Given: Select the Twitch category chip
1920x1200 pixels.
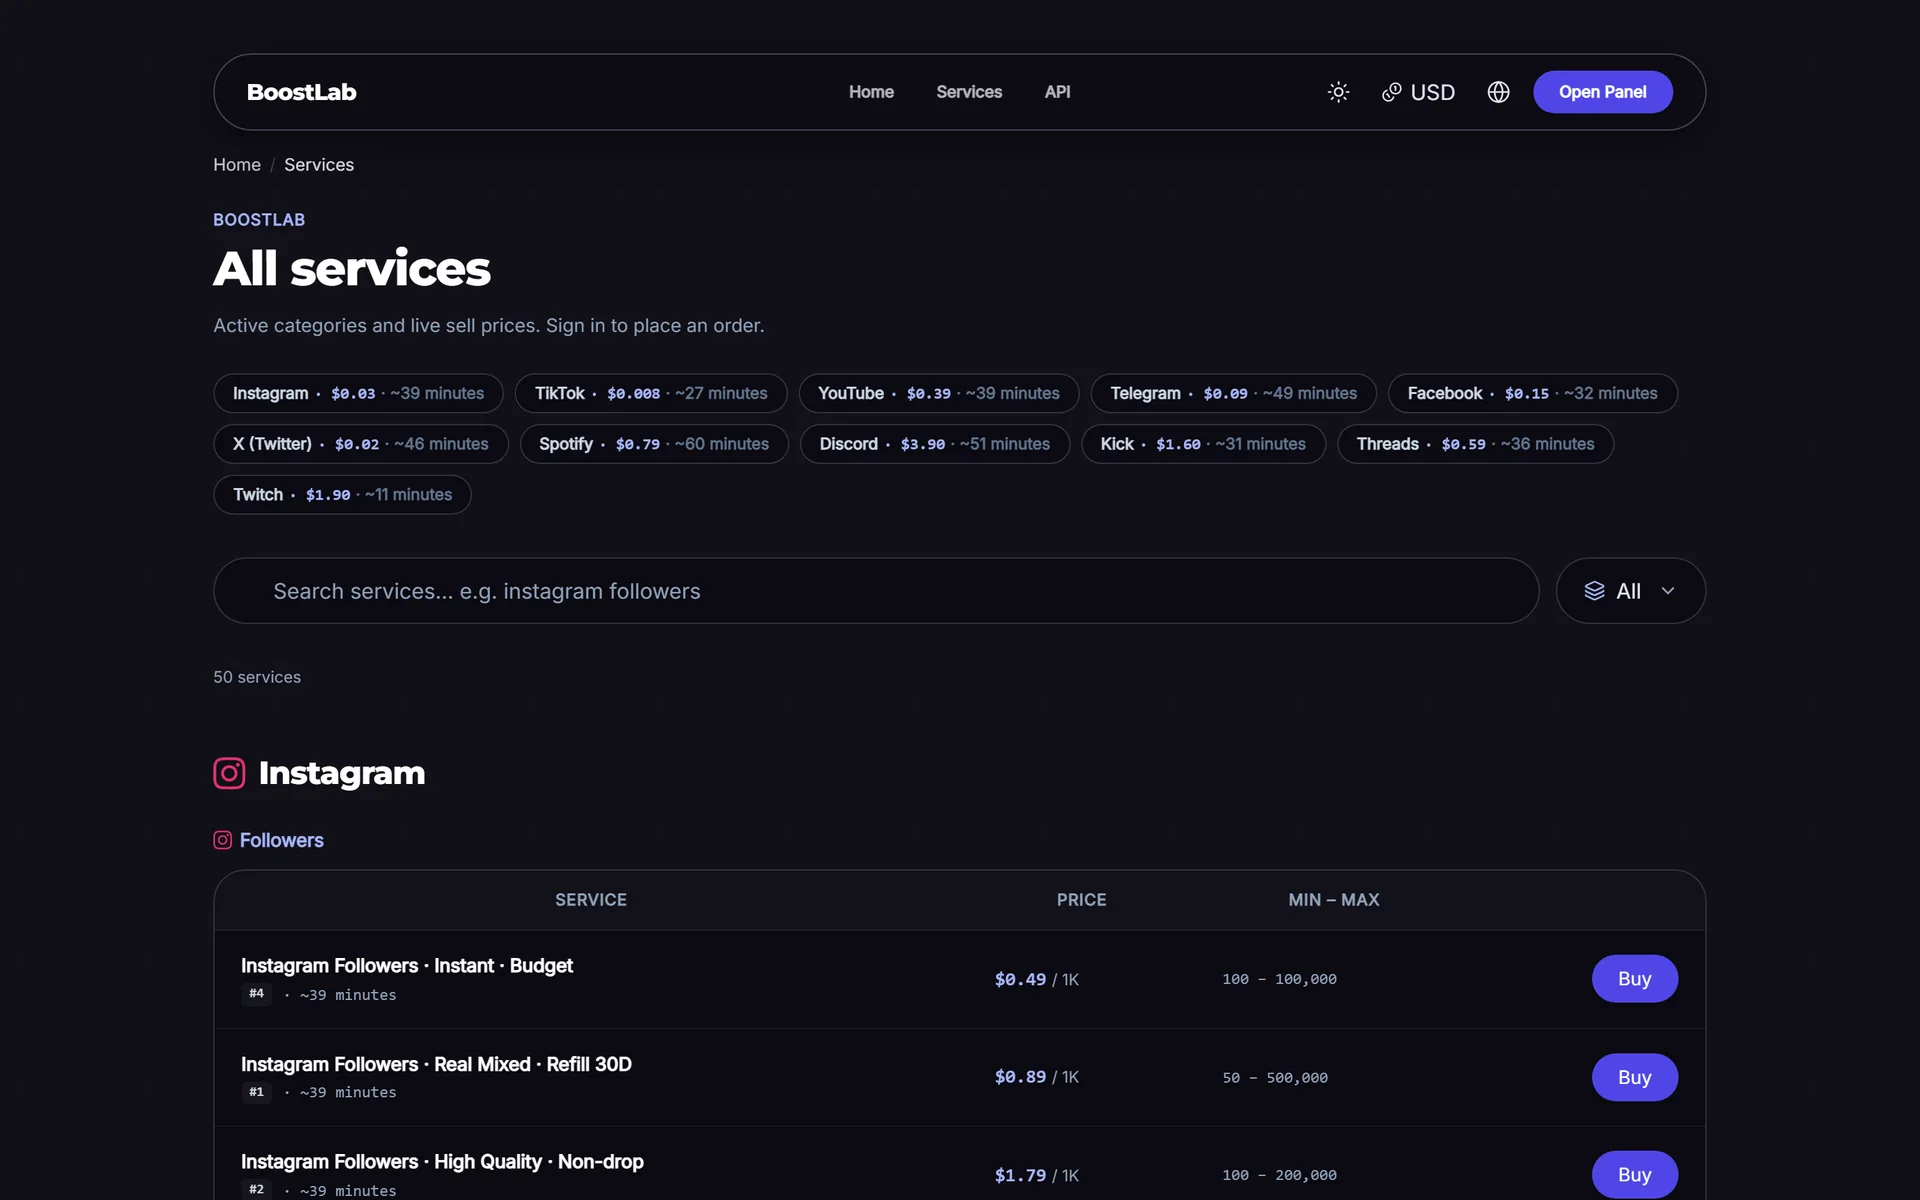Looking at the screenshot, I should click(342, 495).
